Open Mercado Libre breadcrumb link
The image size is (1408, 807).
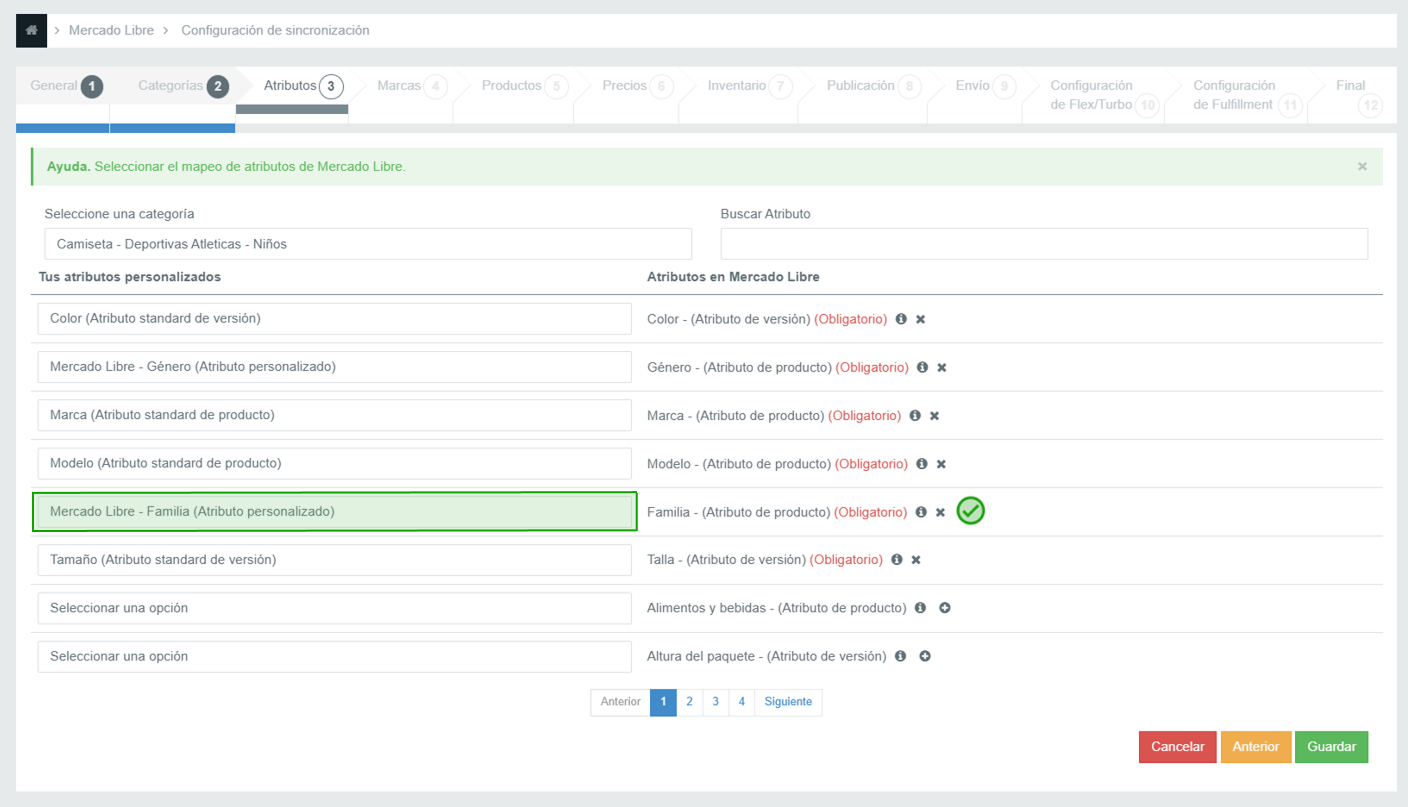tap(111, 30)
